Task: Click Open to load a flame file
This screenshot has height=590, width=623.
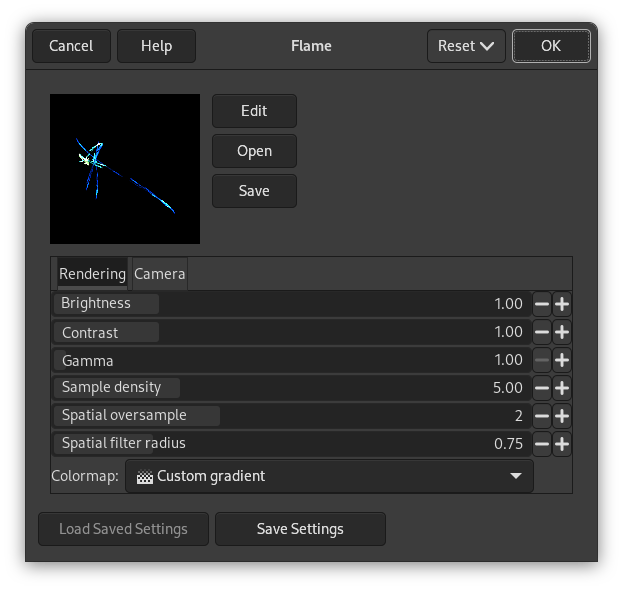Action: click(254, 151)
